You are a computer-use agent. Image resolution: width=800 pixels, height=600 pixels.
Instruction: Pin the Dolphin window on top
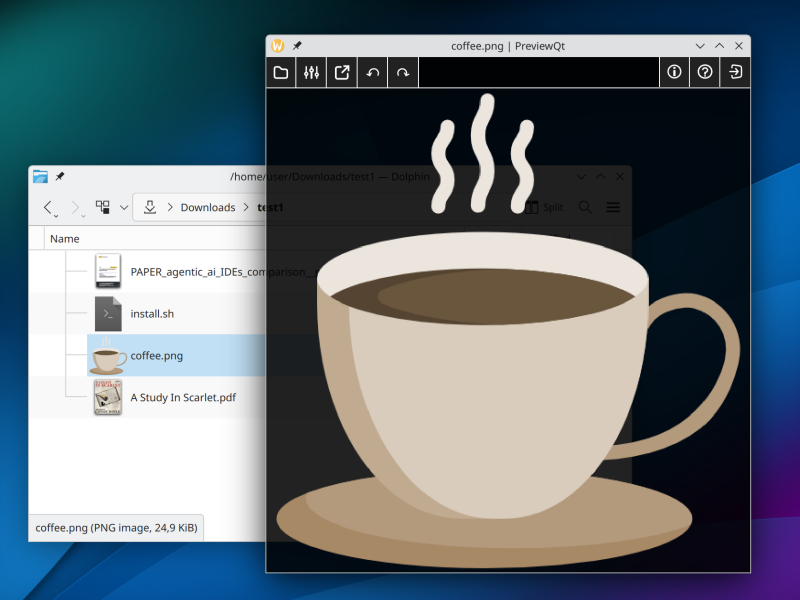[x=58, y=176]
